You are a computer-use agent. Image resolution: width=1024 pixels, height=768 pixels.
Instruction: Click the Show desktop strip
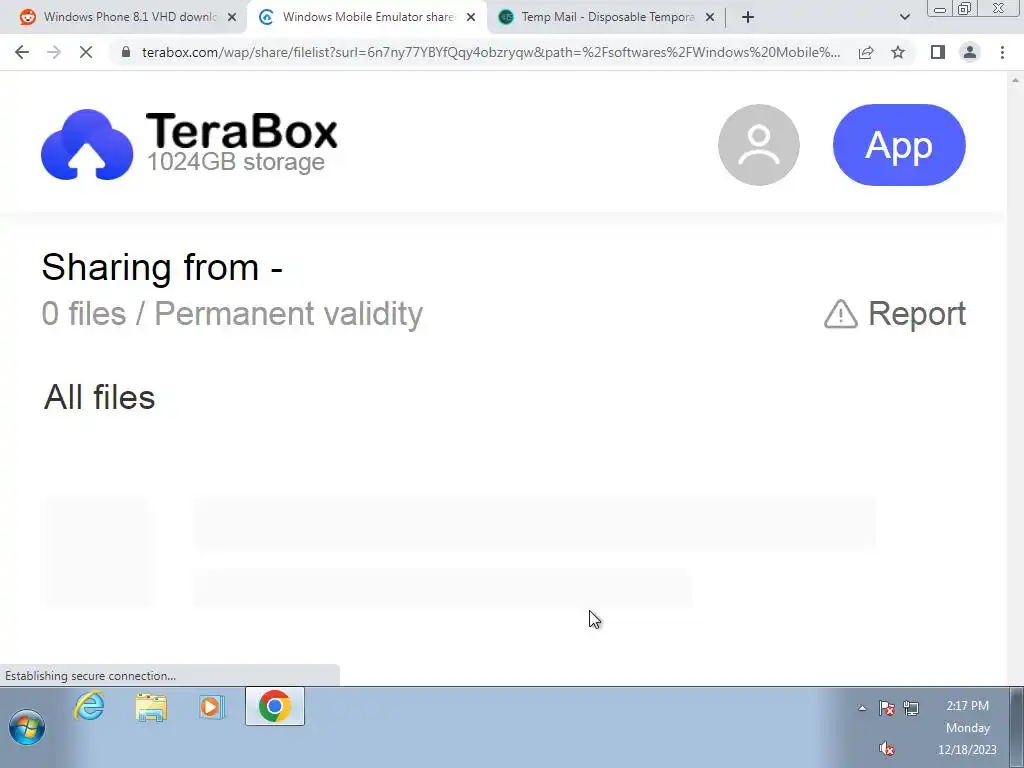pyautogui.click(x=1017, y=727)
